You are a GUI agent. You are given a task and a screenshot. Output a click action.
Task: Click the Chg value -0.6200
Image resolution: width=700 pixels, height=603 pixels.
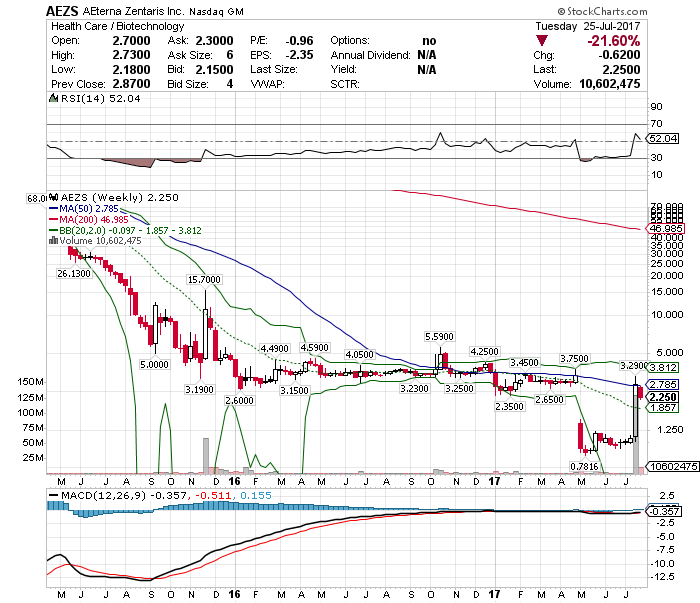pos(619,55)
